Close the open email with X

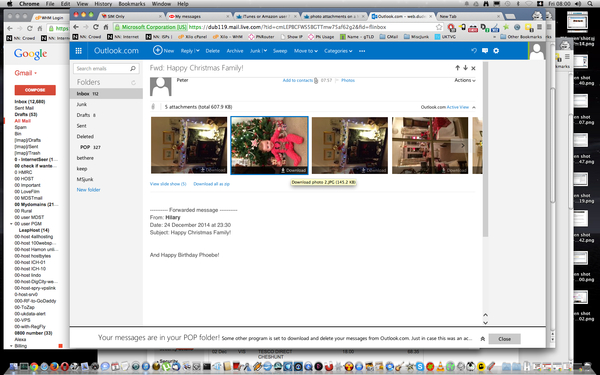[473, 68]
